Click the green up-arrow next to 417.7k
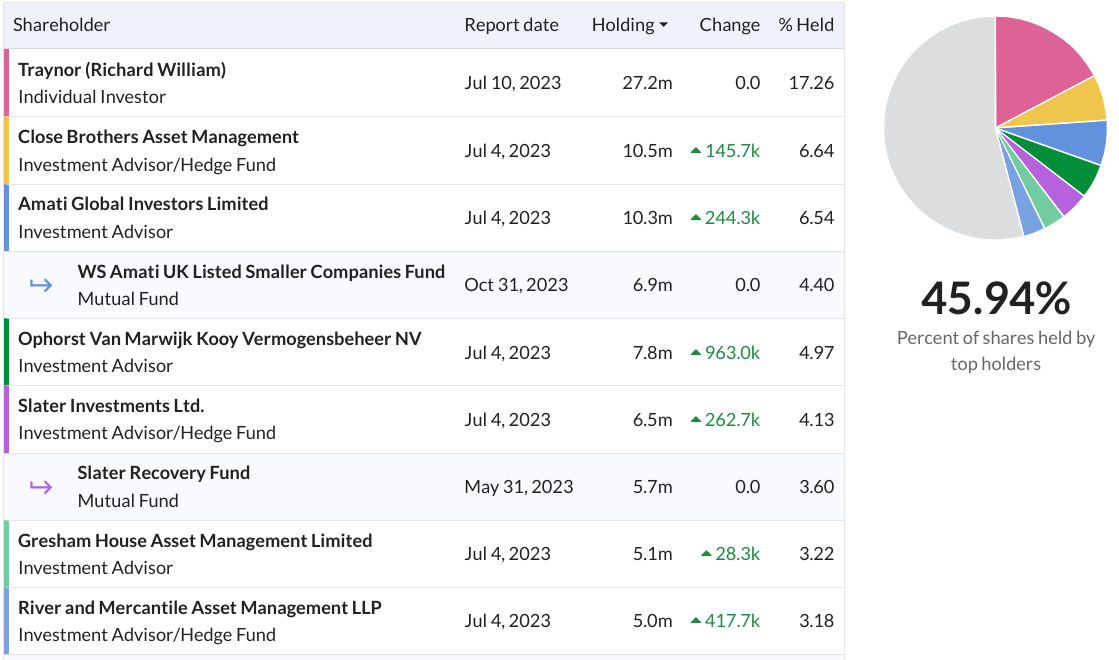 click(696, 621)
